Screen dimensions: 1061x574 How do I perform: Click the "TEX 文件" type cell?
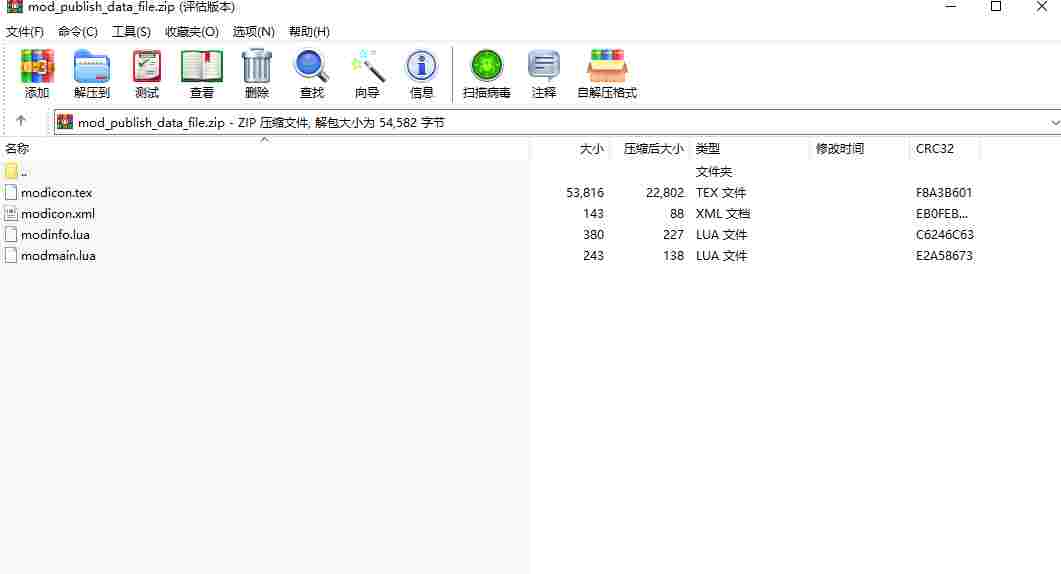pyautogui.click(x=721, y=193)
